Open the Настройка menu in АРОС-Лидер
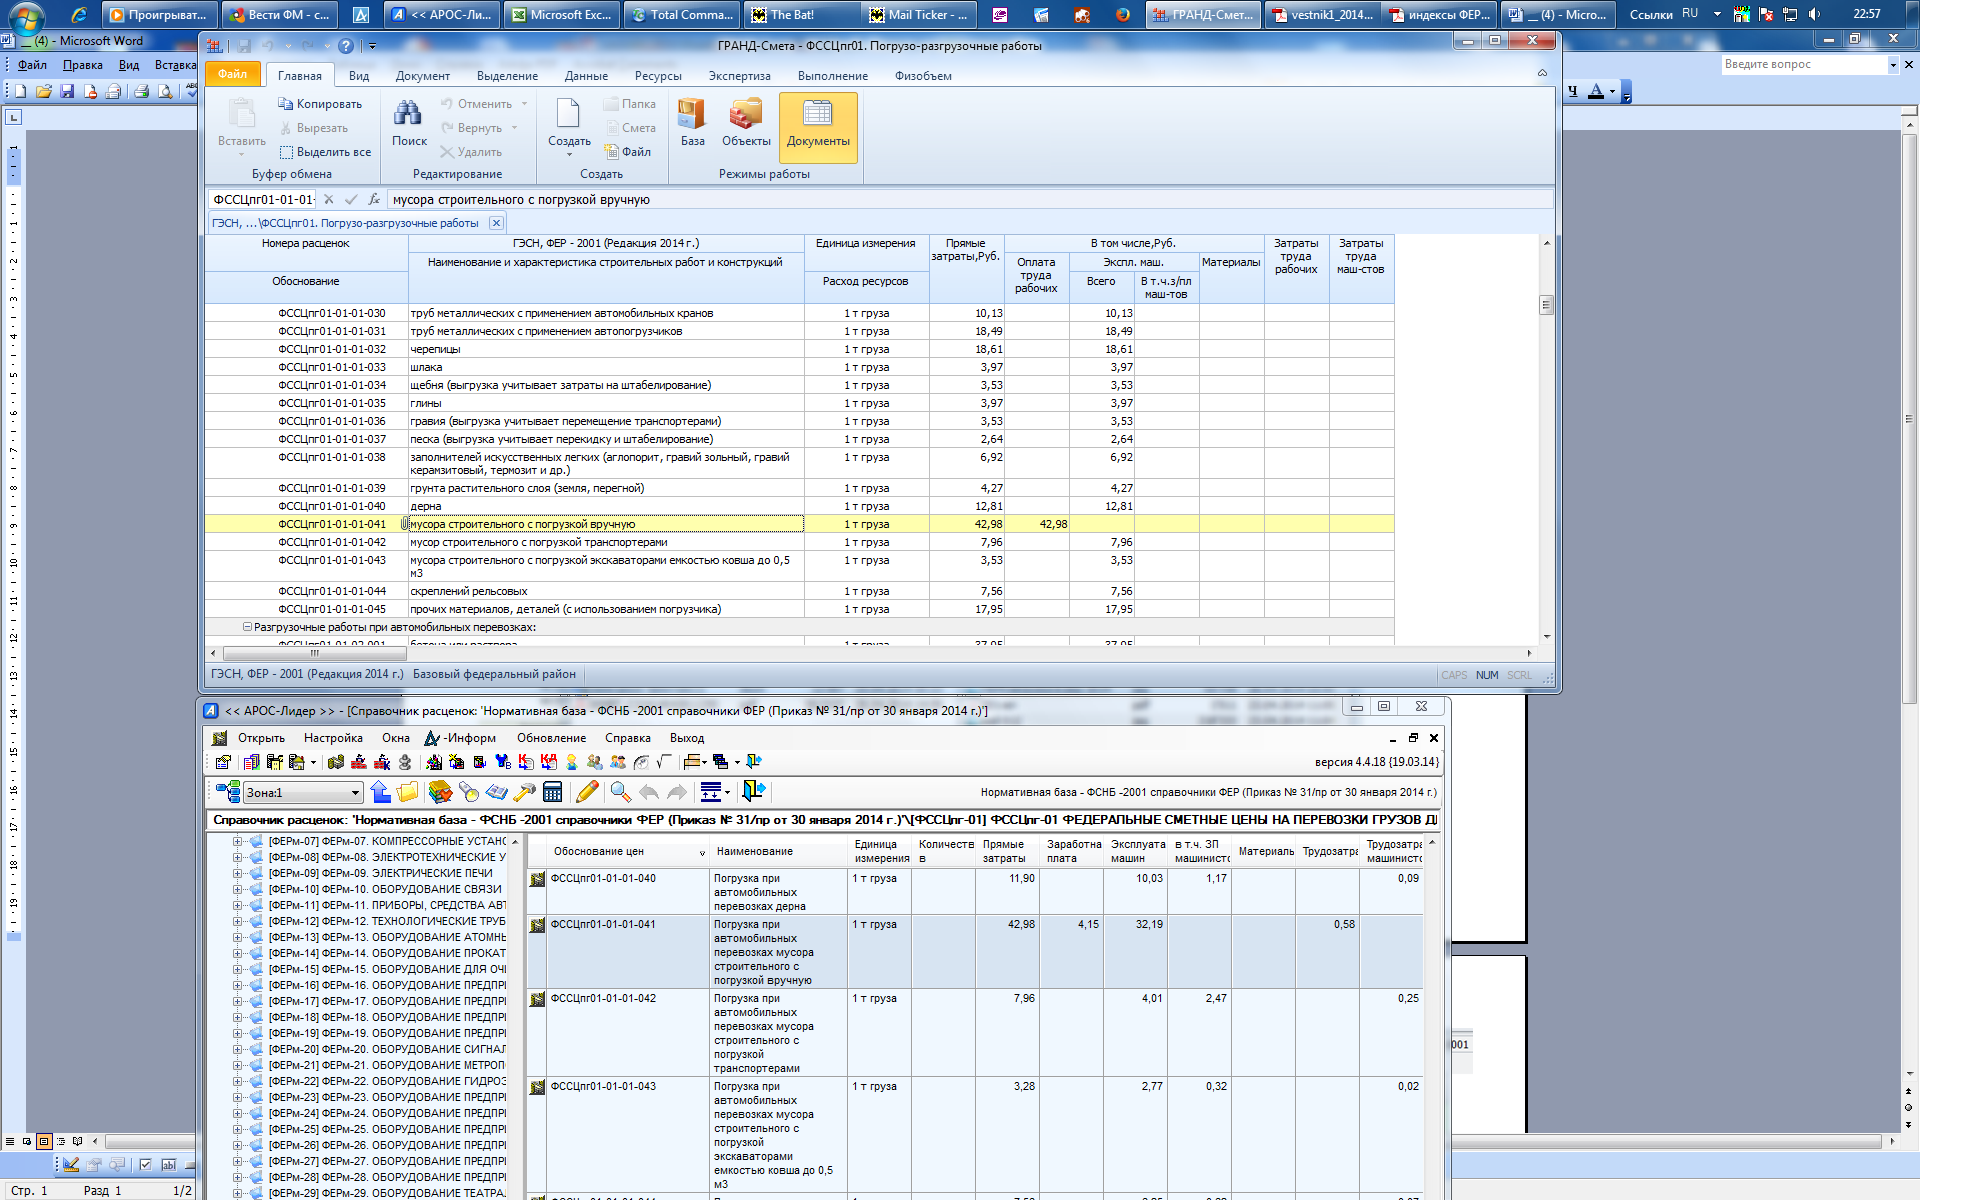1971x1203 pixels. pyautogui.click(x=333, y=738)
